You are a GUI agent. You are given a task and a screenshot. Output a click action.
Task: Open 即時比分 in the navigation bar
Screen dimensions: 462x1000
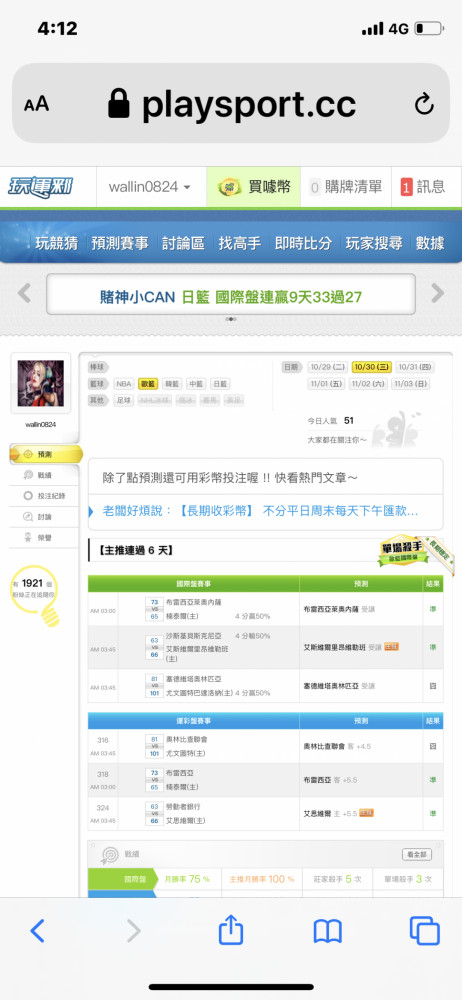coord(303,243)
